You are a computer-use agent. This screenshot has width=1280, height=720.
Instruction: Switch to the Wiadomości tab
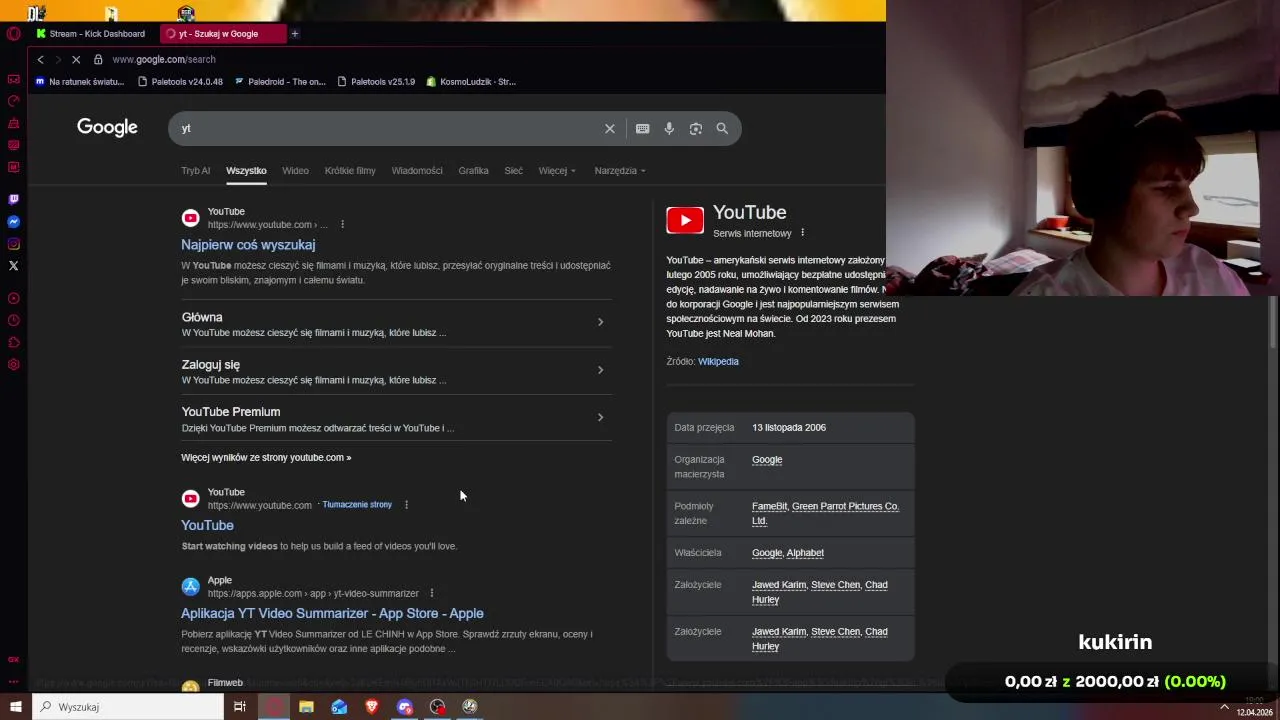(x=417, y=170)
